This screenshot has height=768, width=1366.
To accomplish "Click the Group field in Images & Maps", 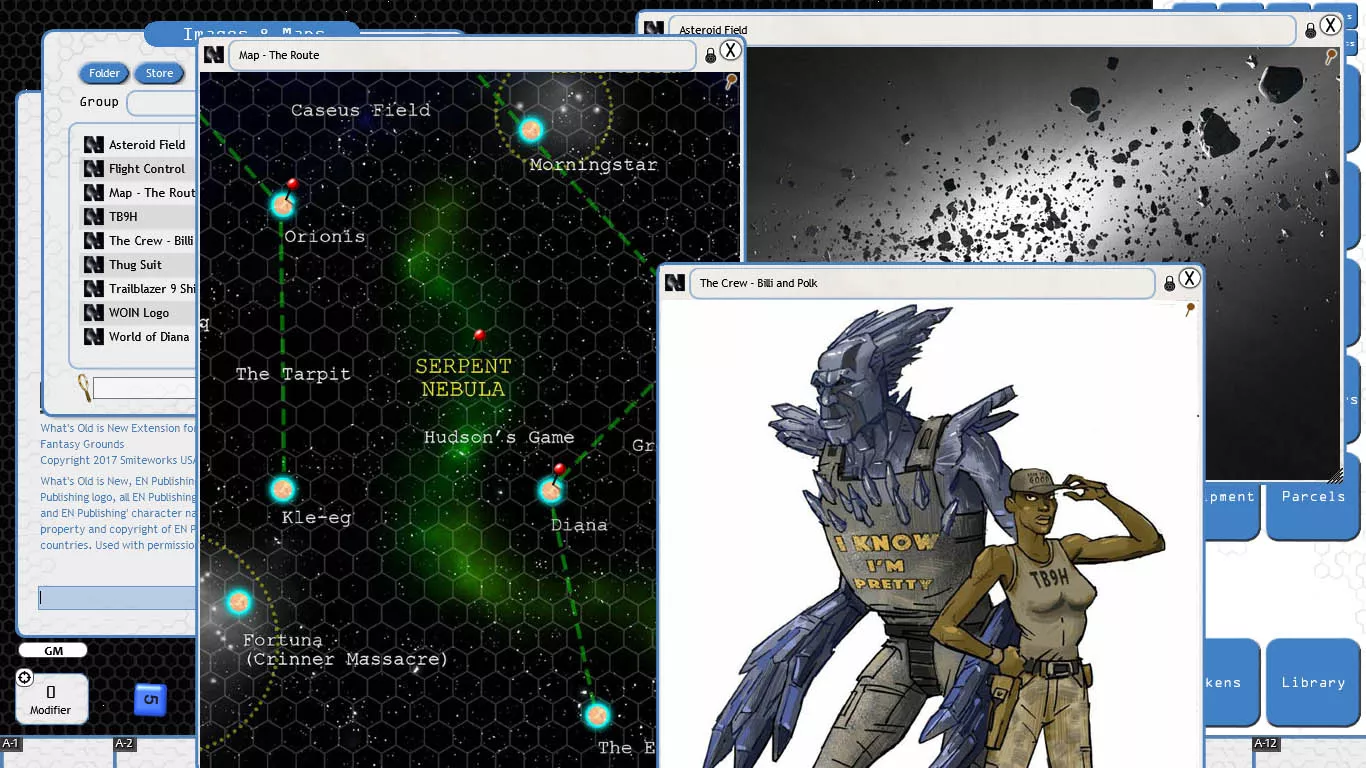I will 162,103.
